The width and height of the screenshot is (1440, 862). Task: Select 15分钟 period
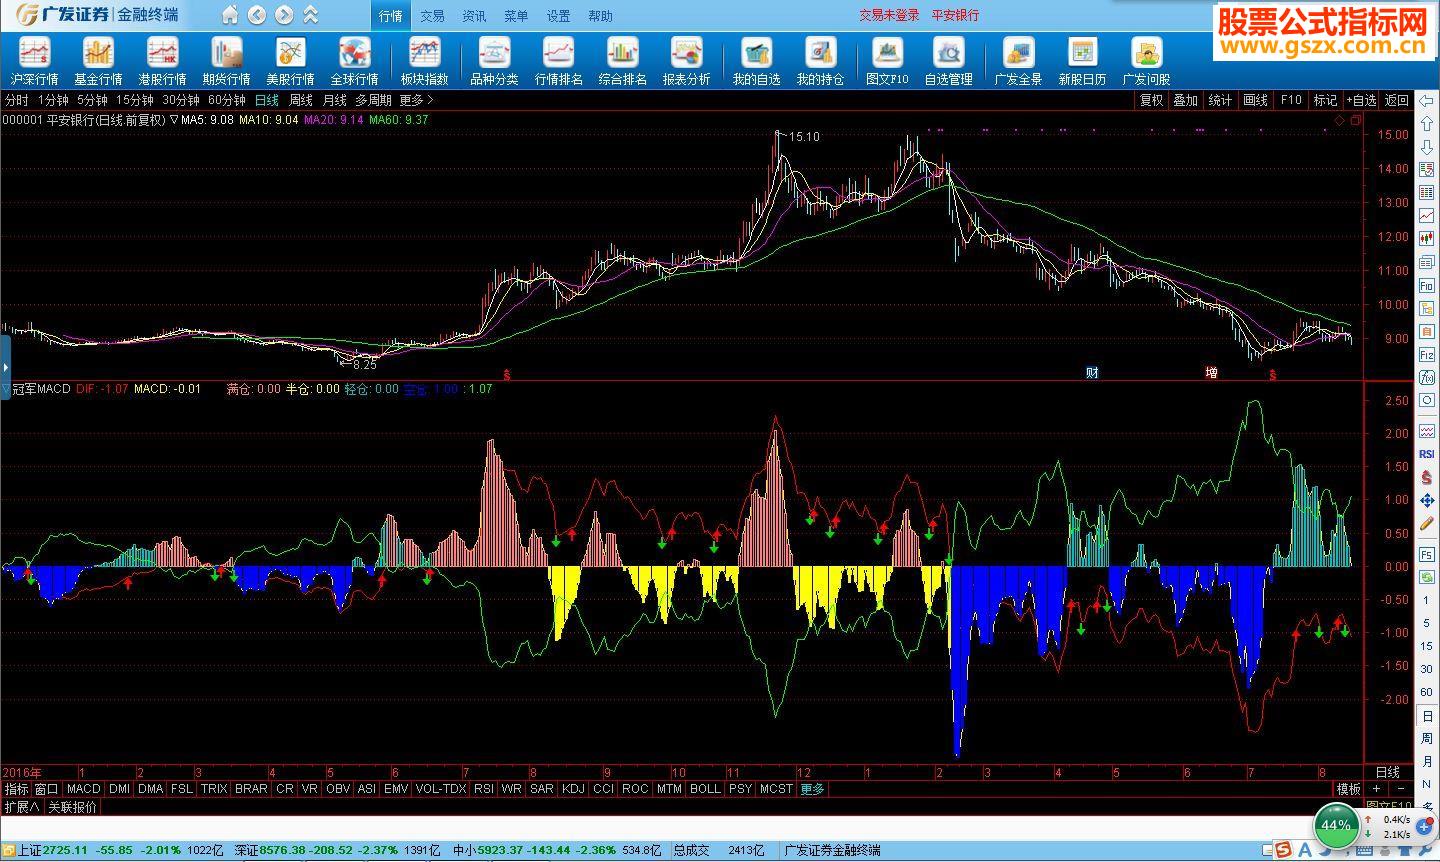pos(135,100)
